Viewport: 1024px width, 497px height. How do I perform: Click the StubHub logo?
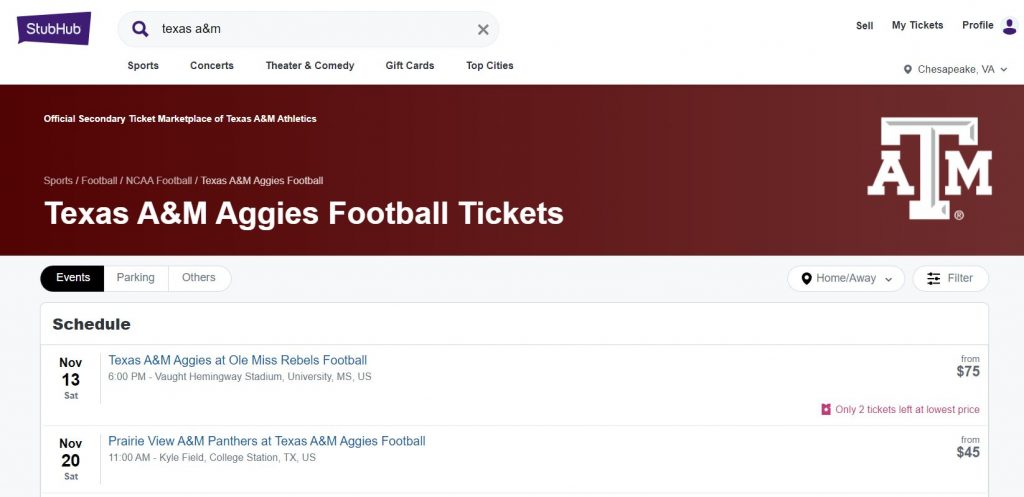point(54,29)
